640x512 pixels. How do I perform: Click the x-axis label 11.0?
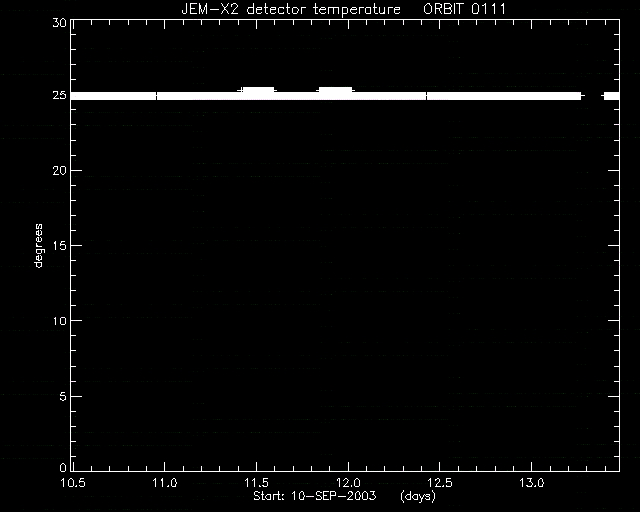click(164, 483)
